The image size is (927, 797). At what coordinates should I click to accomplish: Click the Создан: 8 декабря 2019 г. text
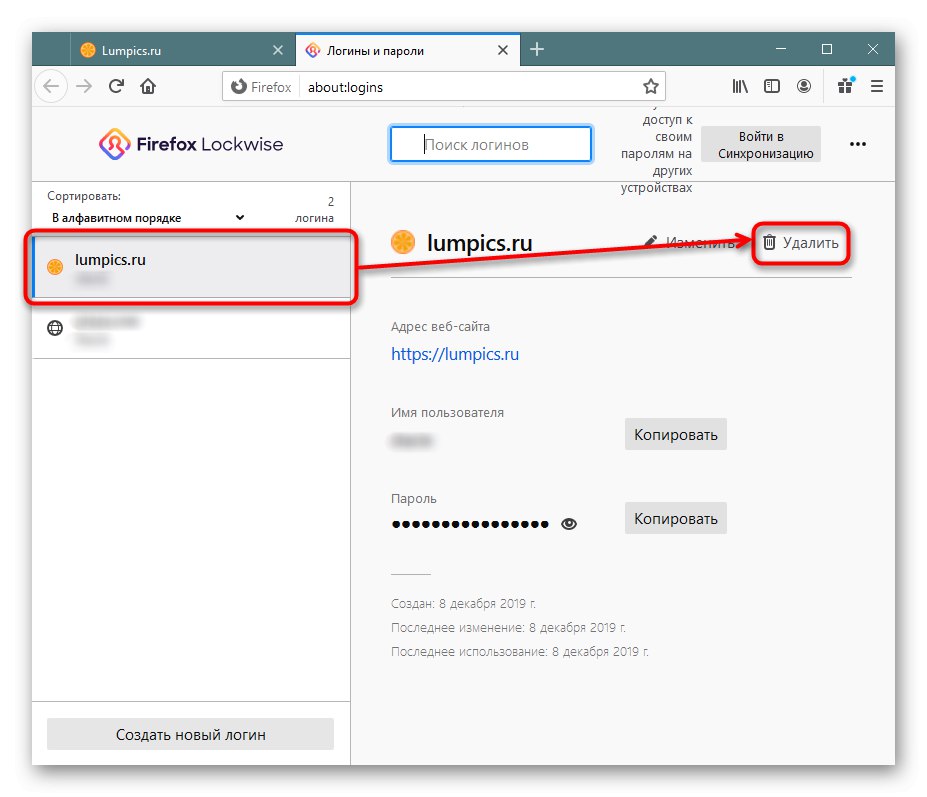(463, 604)
